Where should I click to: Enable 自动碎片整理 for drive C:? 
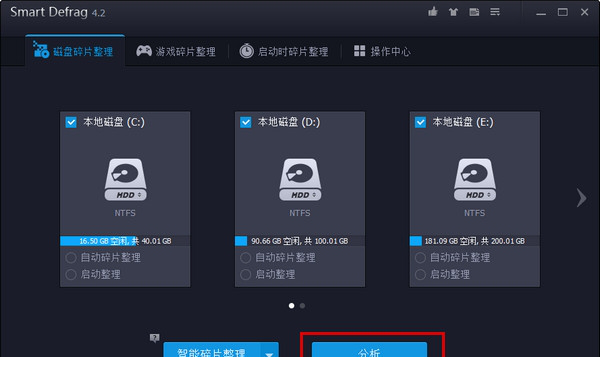click(x=71, y=258)
